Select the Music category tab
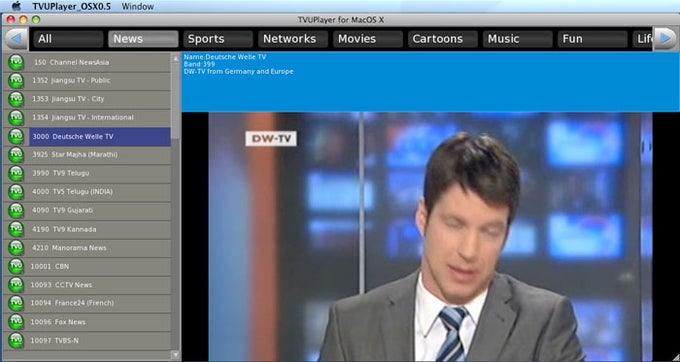680x362 pixels. coord(517,39)
